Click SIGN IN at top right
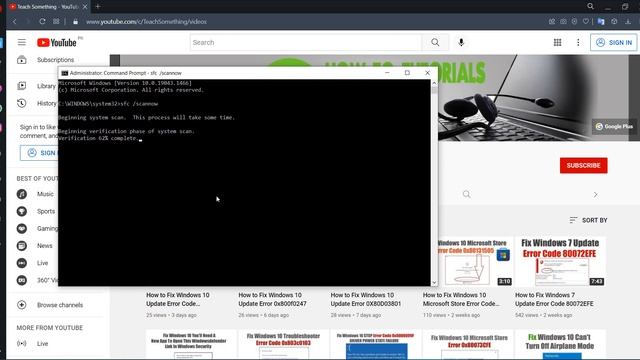640x360 pixels. click(613, 42)
